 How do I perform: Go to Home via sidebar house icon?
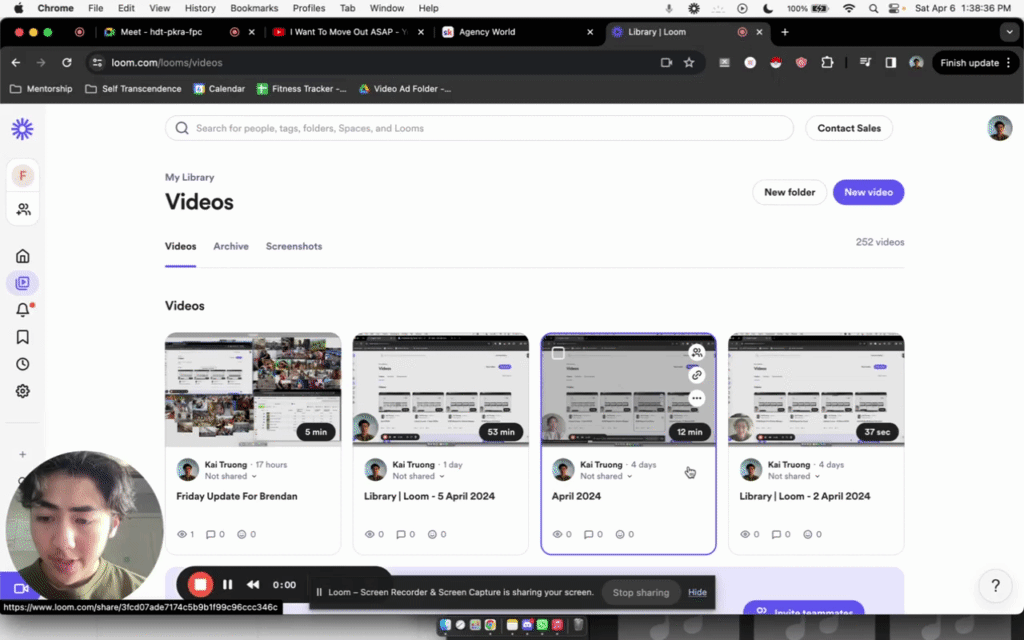point(23,256)
